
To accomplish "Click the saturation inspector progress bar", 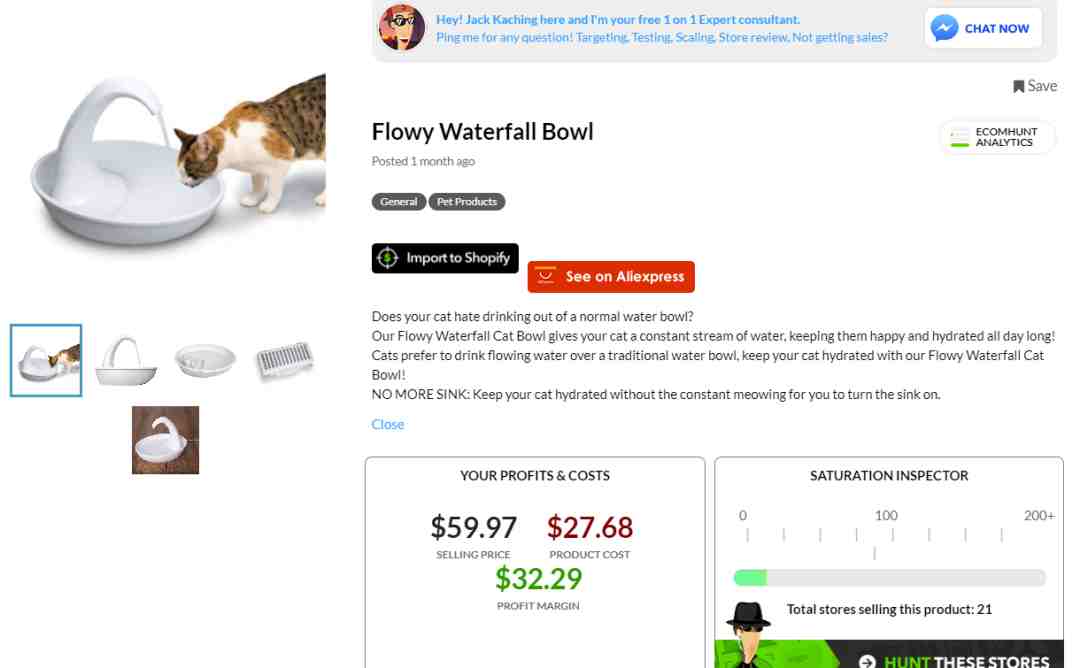I will pyautogui.click(x=889, y=577).
